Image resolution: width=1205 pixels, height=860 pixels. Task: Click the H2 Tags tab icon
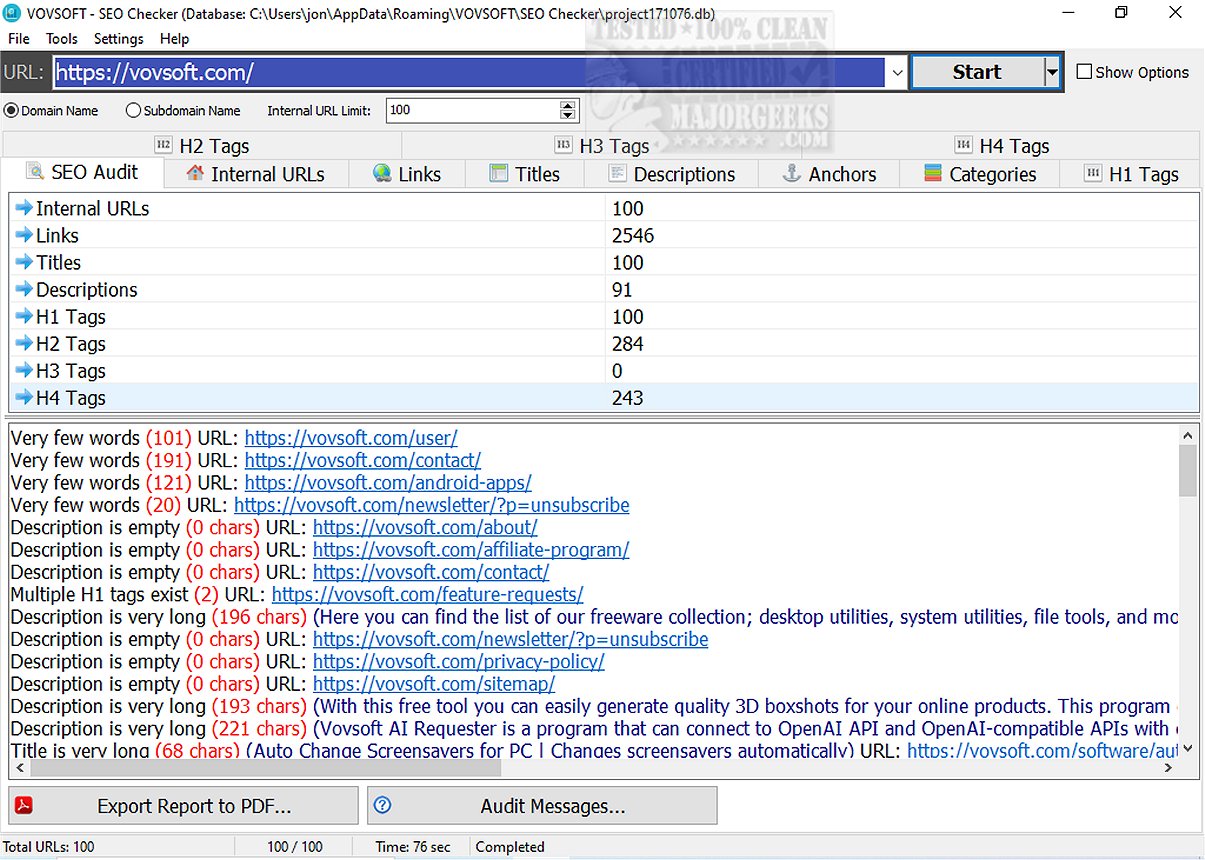163,145
